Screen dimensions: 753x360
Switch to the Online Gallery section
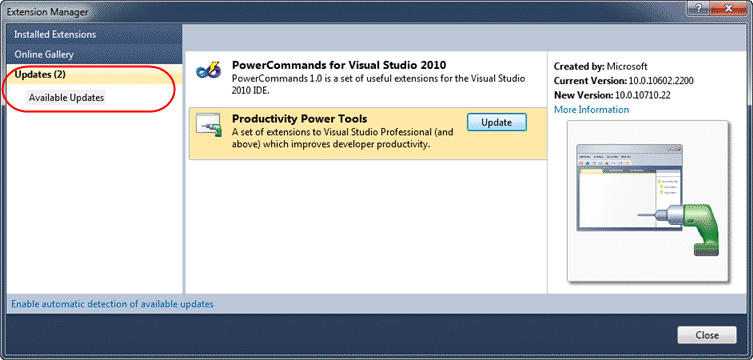95,54
